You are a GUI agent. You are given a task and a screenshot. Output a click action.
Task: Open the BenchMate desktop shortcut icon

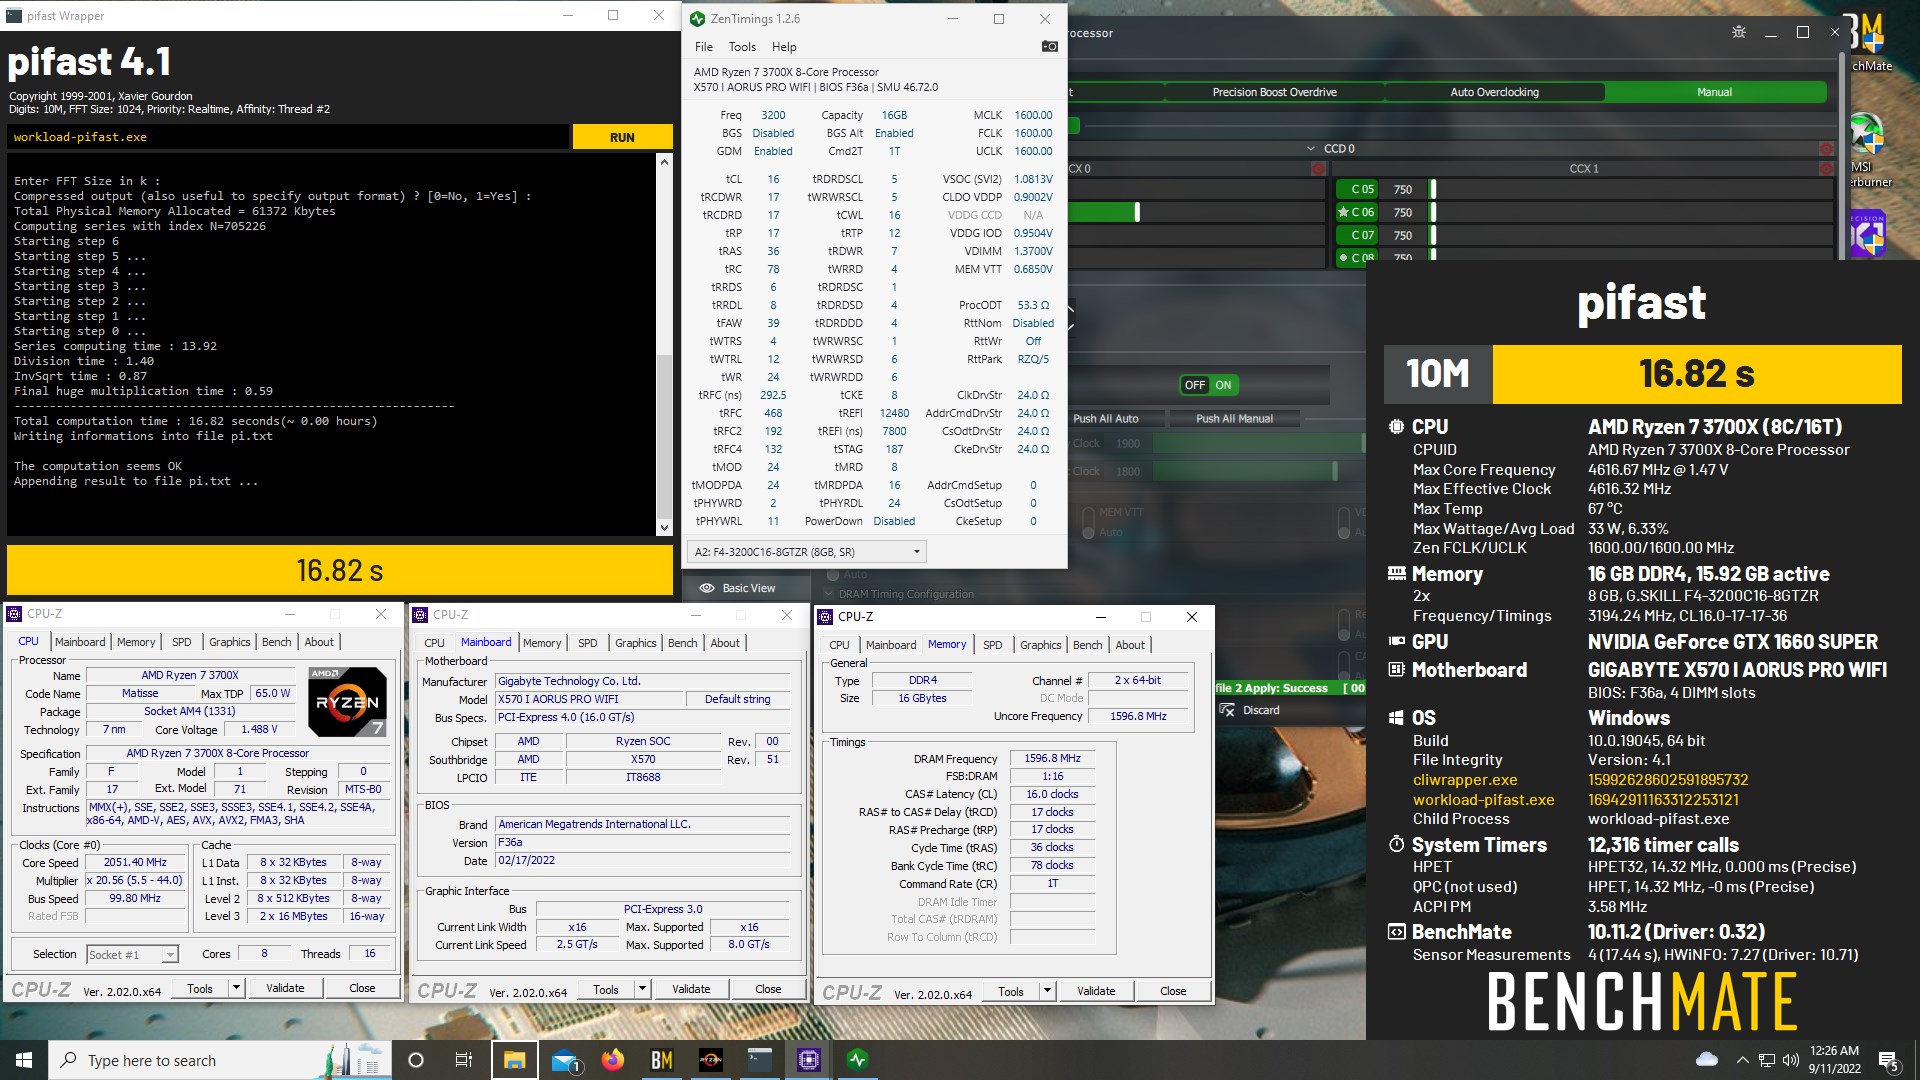(1870, 35)
